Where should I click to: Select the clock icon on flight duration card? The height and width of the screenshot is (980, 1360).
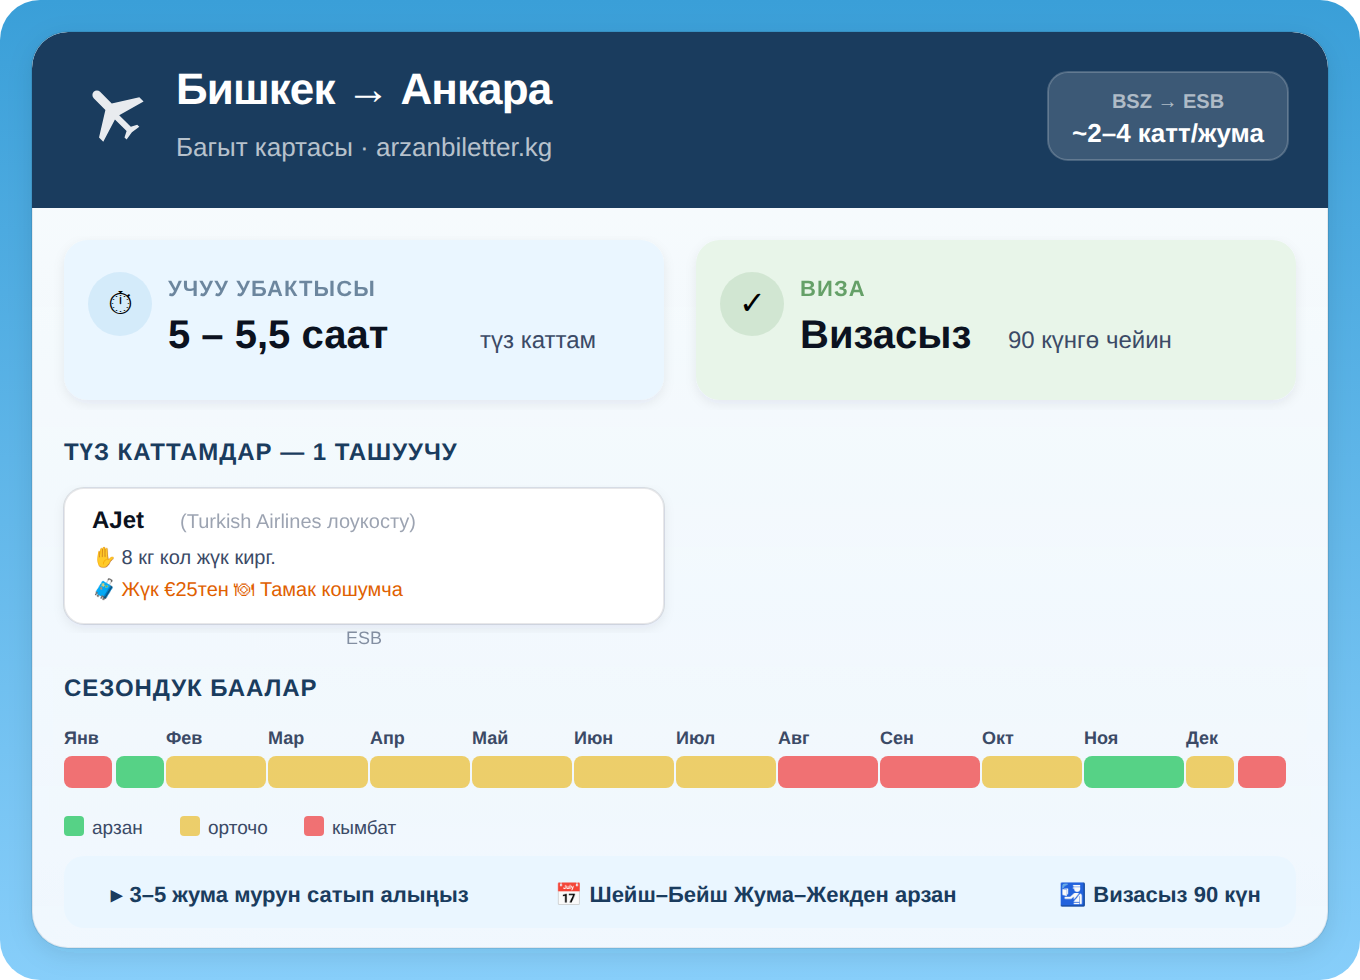(120, 303)
